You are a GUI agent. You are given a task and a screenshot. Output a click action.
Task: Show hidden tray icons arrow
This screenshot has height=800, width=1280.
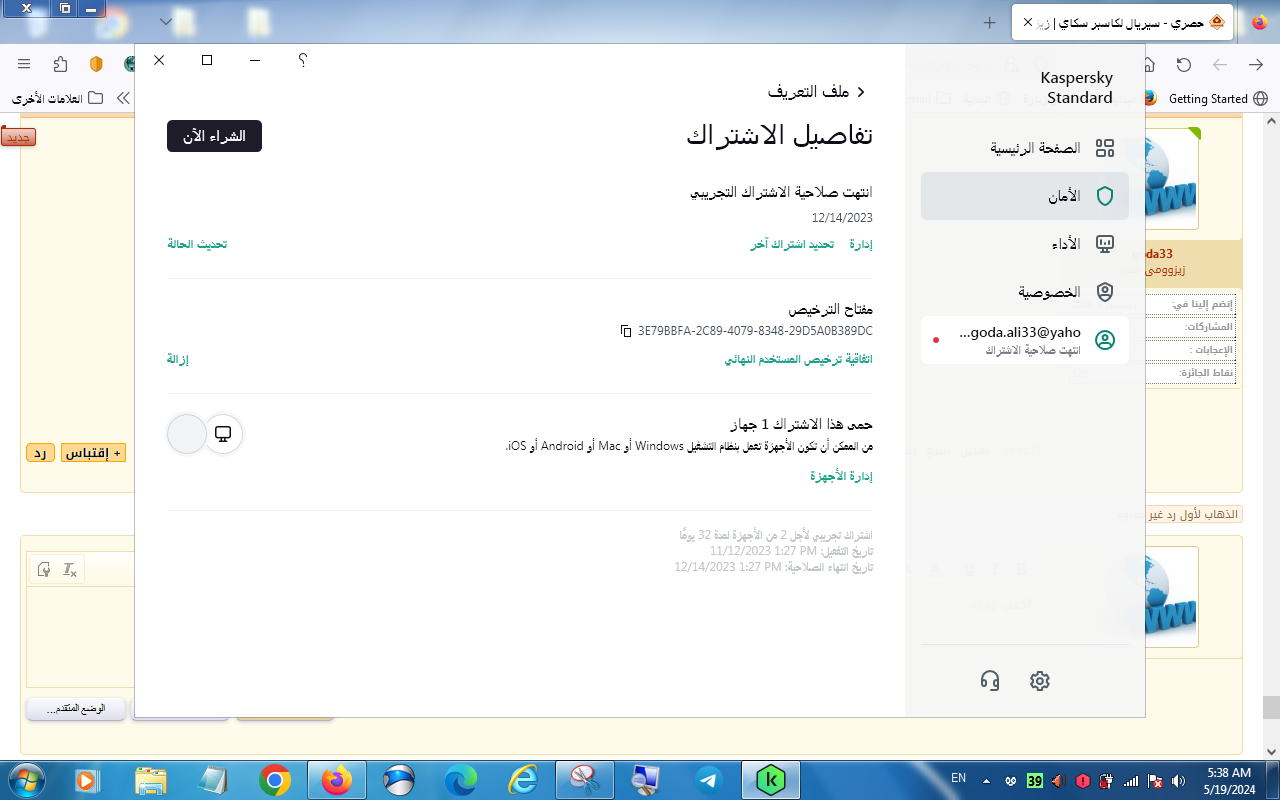(x=987, y=780)
